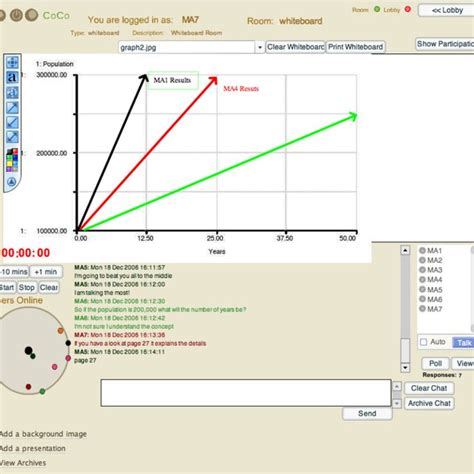Image resolution: width=474 pixels, height=474 pixels.
Task: Click the red Lobby status indicator
Action: point(407,9)
